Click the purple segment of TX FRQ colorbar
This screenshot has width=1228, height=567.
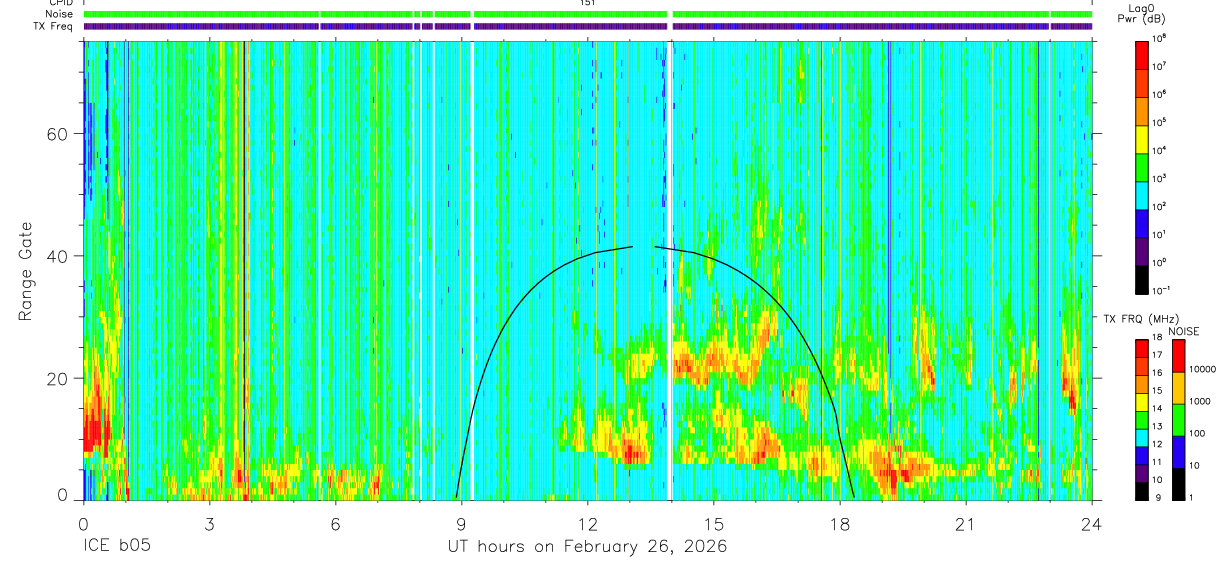[1142, 474]
